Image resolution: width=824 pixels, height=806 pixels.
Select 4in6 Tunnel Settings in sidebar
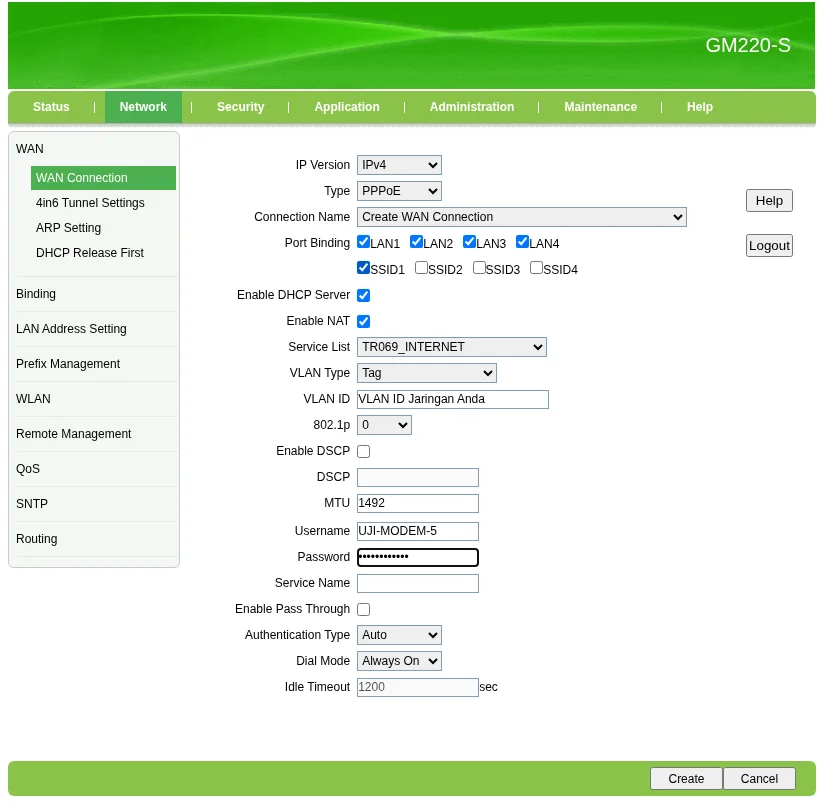pos(90,203)
